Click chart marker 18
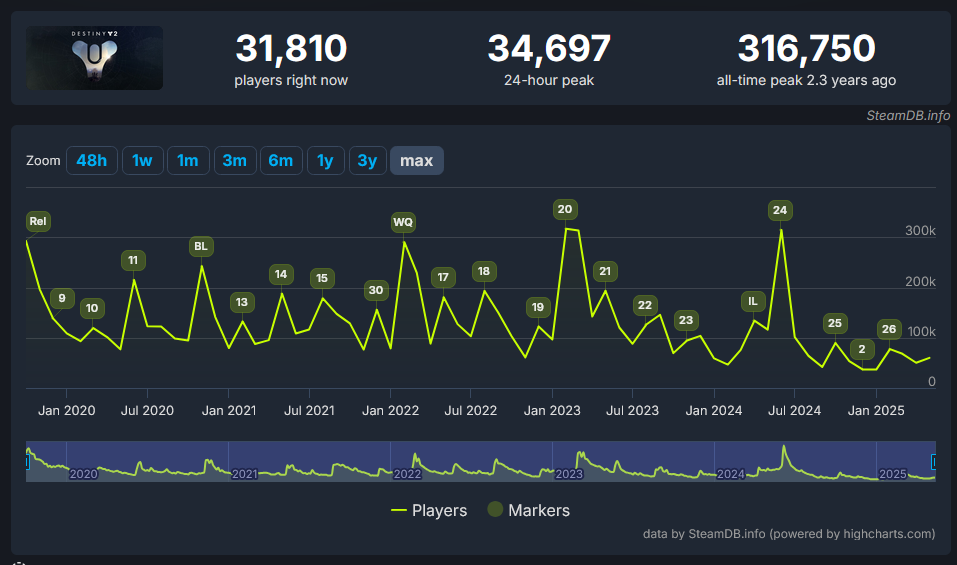The image size is (957, 565). pos(484,272)
